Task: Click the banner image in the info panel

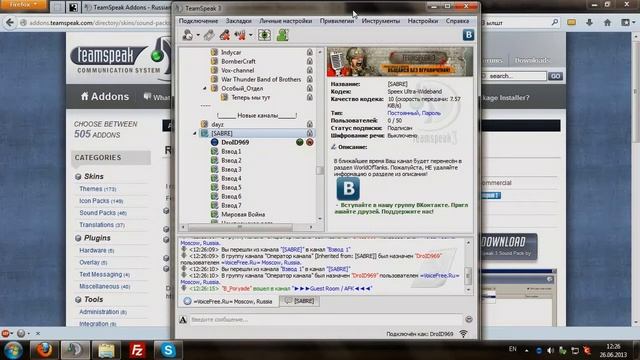Action: coord(400,62)
